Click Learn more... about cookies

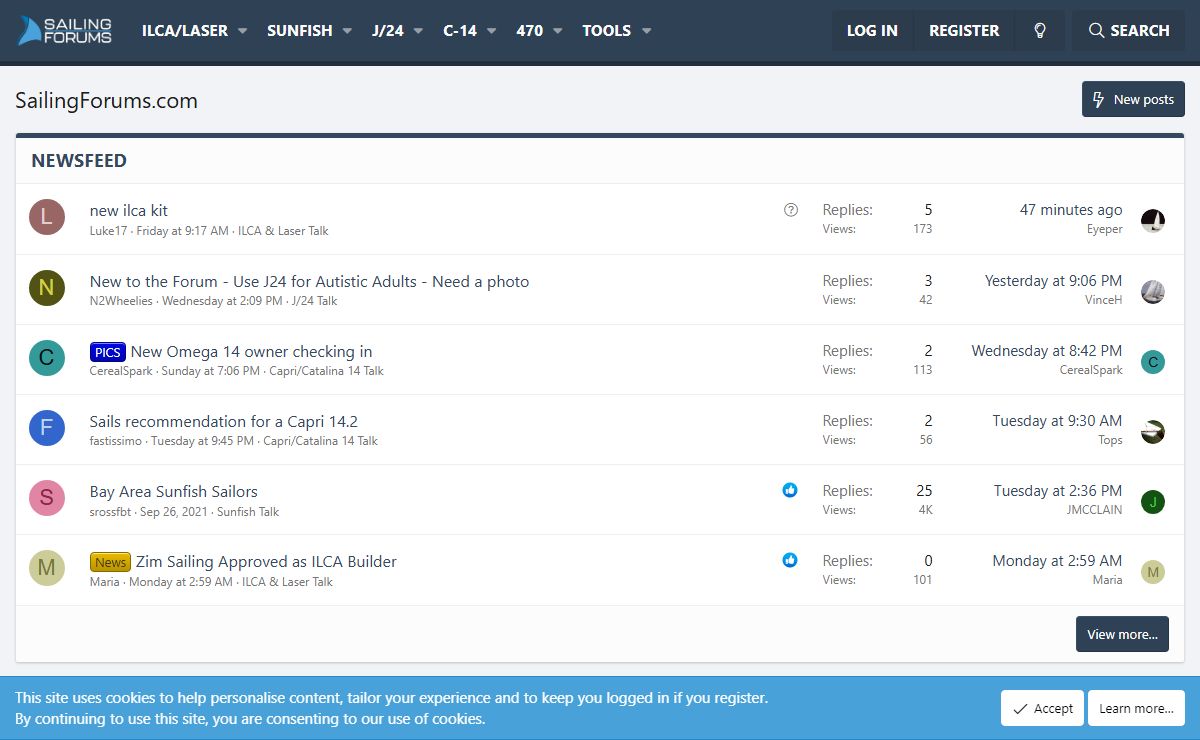coord(1136,708)
